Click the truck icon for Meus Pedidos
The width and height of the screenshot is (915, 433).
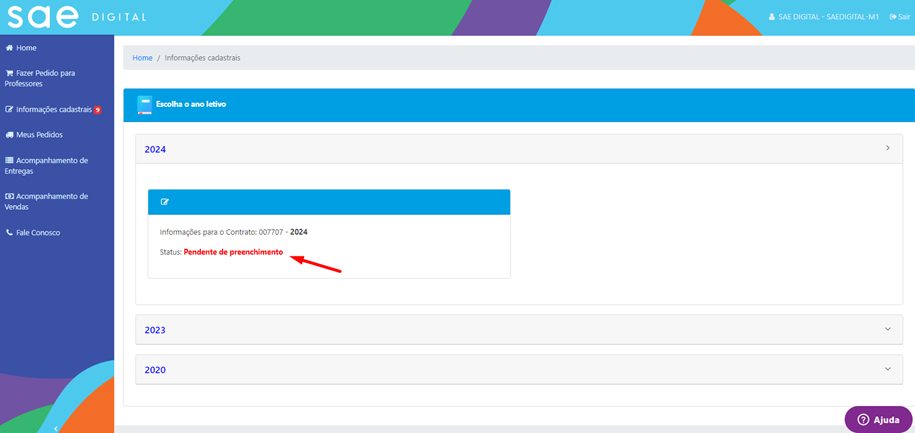(x=9, y=135)
